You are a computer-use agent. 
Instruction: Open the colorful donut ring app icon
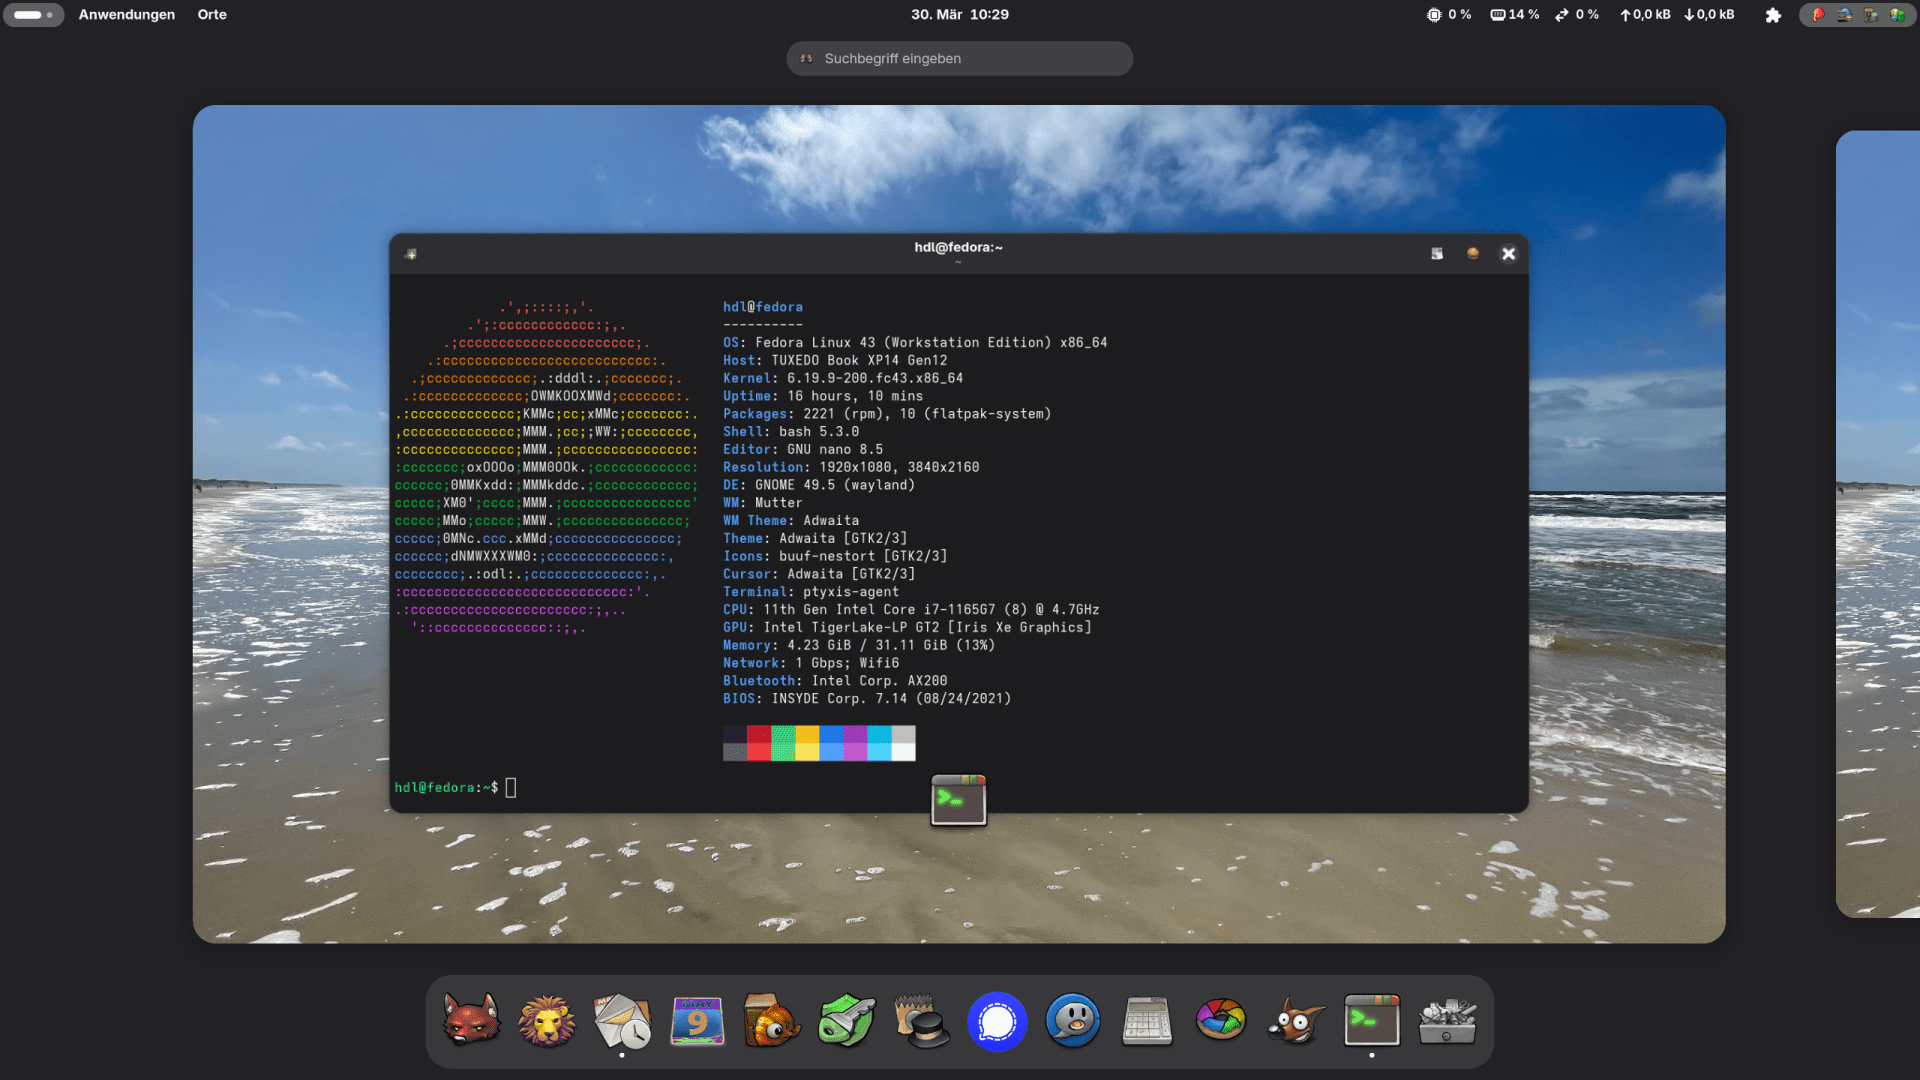click(1221, 1021)
